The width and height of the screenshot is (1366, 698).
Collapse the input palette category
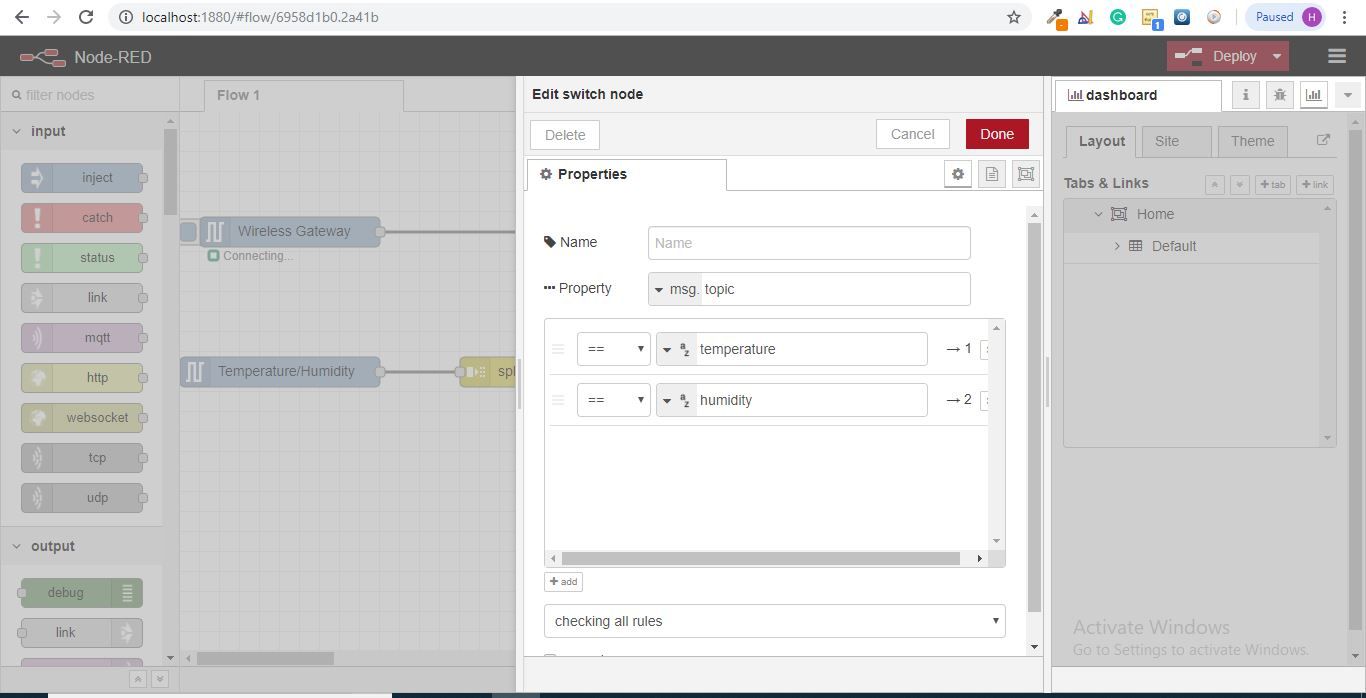pyautogui.click(x=17, y=131)
